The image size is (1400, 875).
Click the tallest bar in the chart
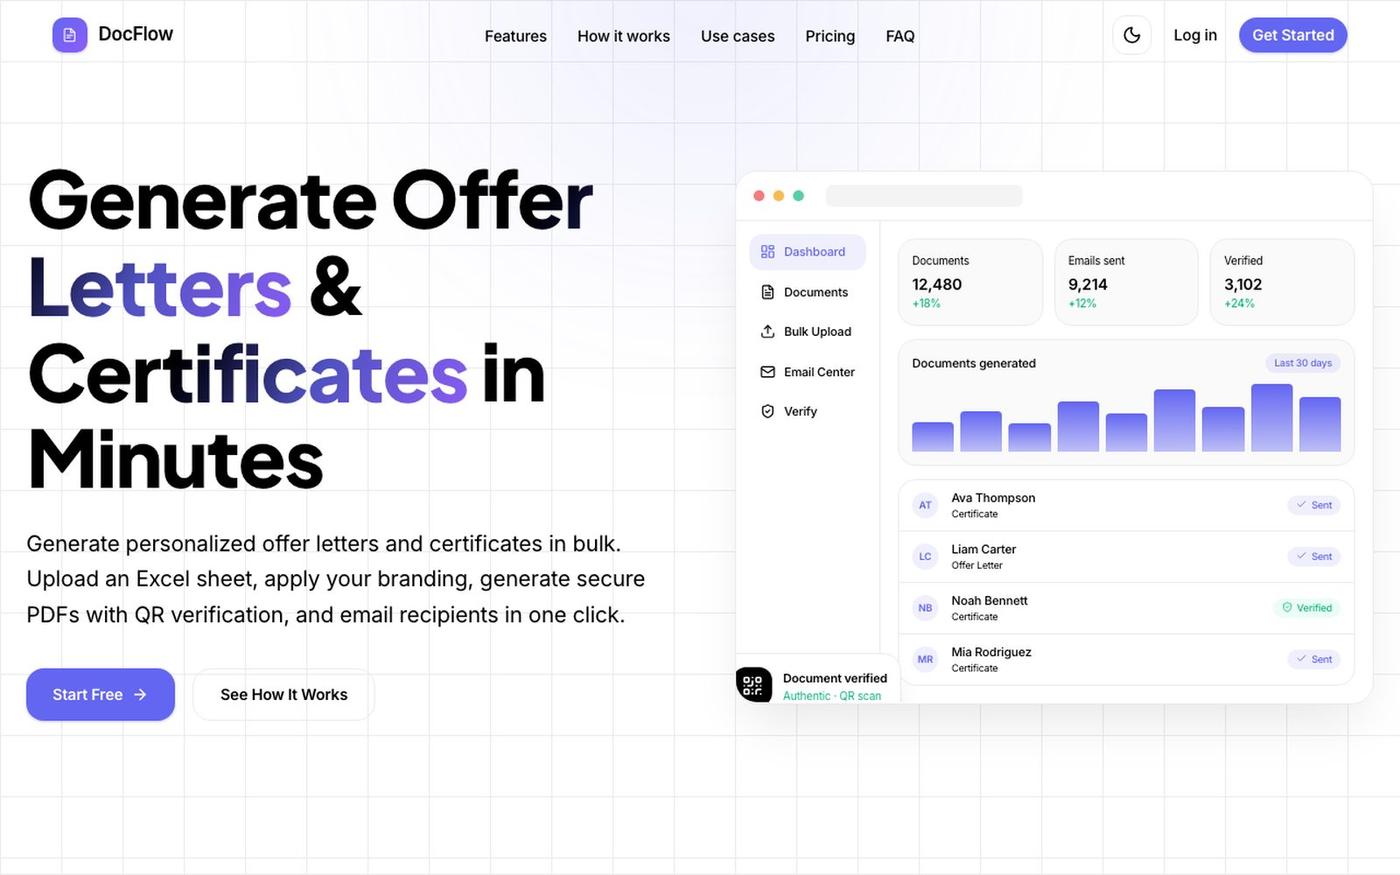click(1272, 418)
